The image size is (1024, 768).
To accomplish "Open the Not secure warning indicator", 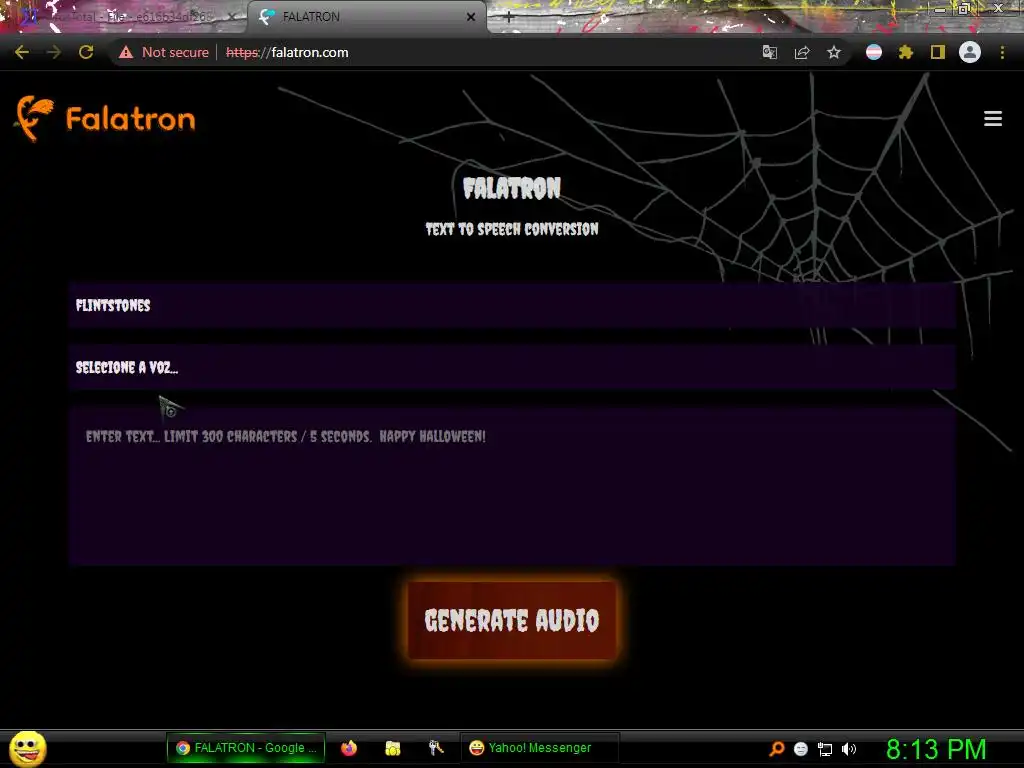I will coord(164,52).
